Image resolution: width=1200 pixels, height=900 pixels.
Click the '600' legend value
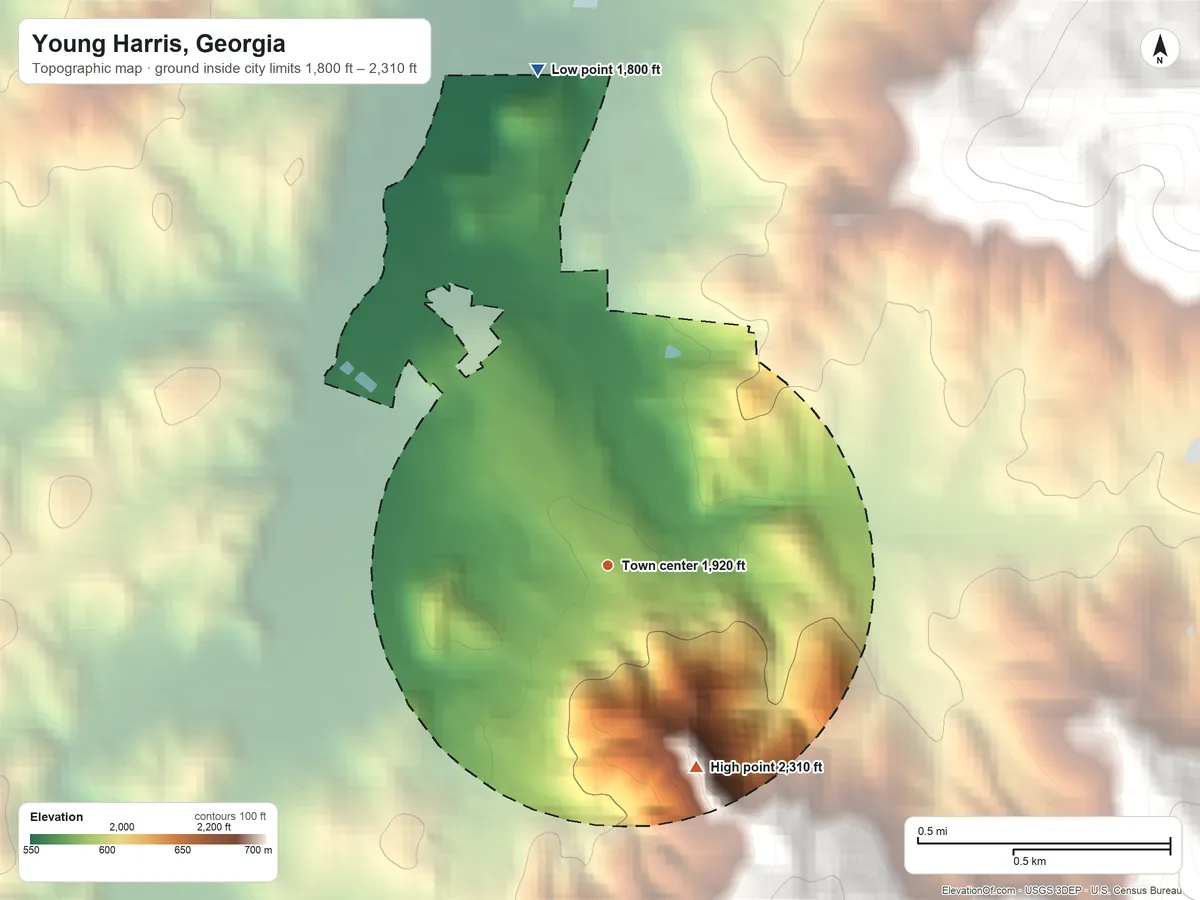(x=107, y=850)
